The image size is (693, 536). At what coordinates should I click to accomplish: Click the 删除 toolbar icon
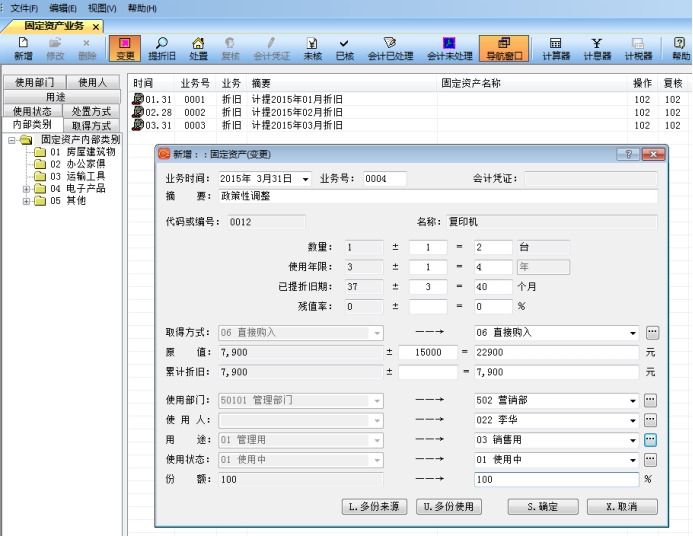pos(87,49)
